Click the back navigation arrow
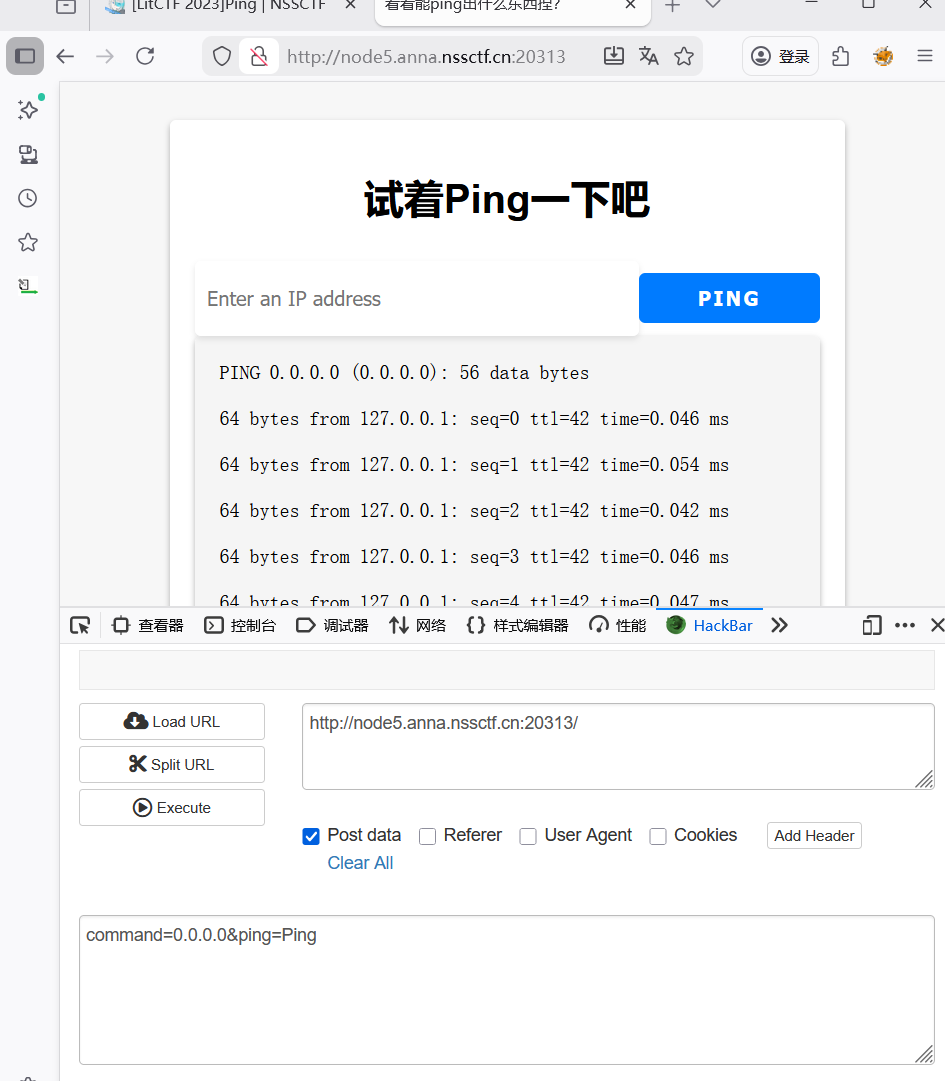The width and height of the screenshot is (945, 1081). (x=65, y=56)
